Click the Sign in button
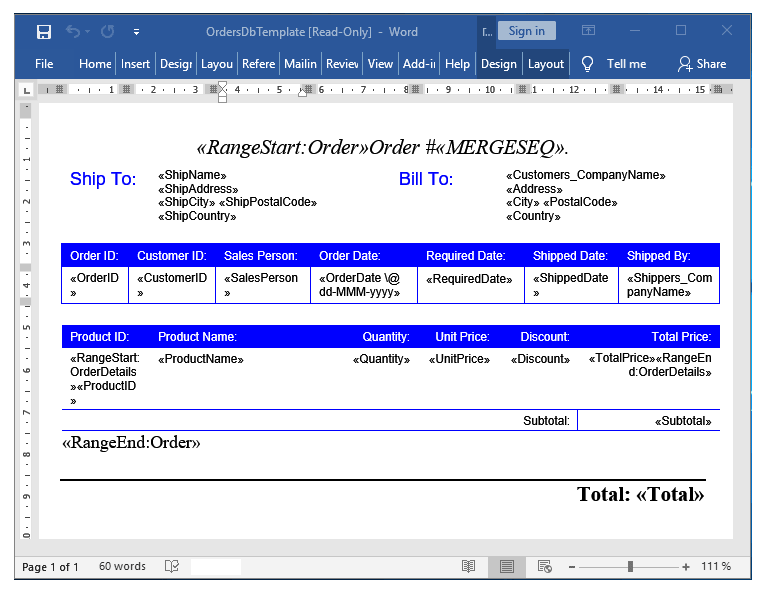The height and width of the screenshot is (589, 761). [x=527, y=31]
